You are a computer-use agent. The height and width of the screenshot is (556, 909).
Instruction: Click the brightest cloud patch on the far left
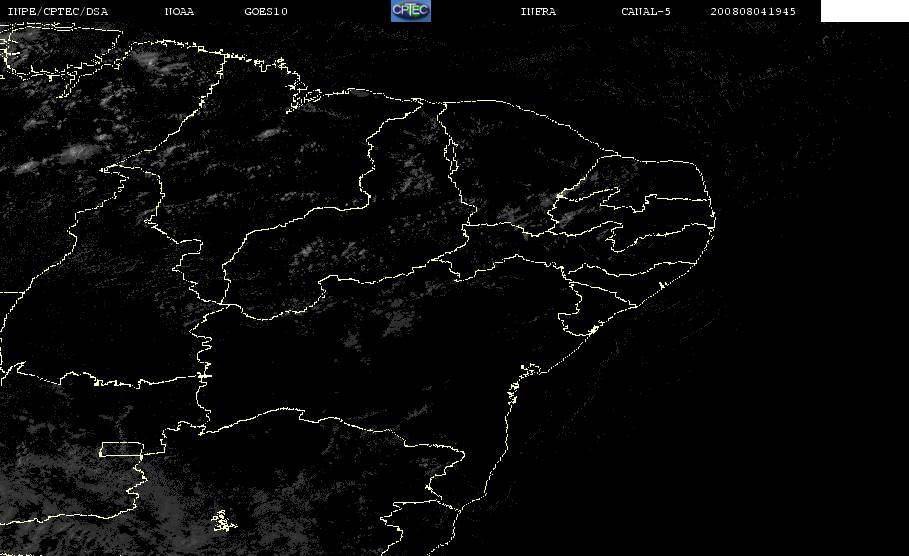(79, 153)
